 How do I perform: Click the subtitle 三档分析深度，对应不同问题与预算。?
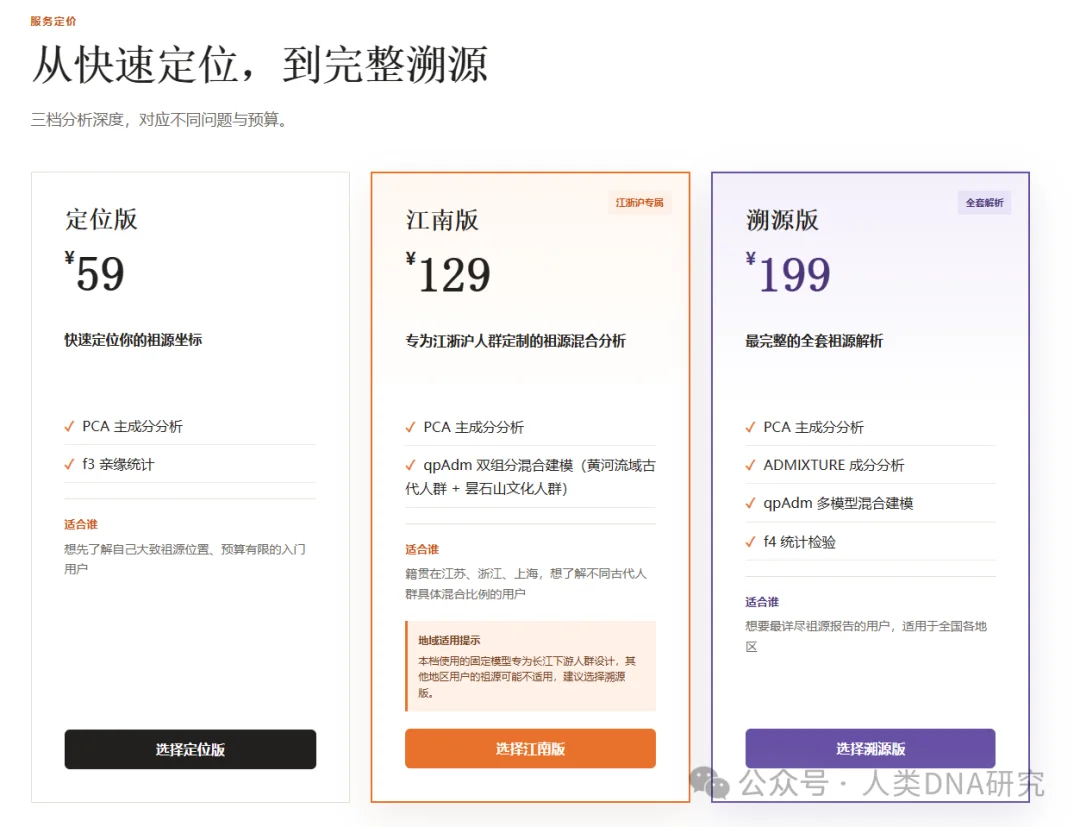(159, 120)
